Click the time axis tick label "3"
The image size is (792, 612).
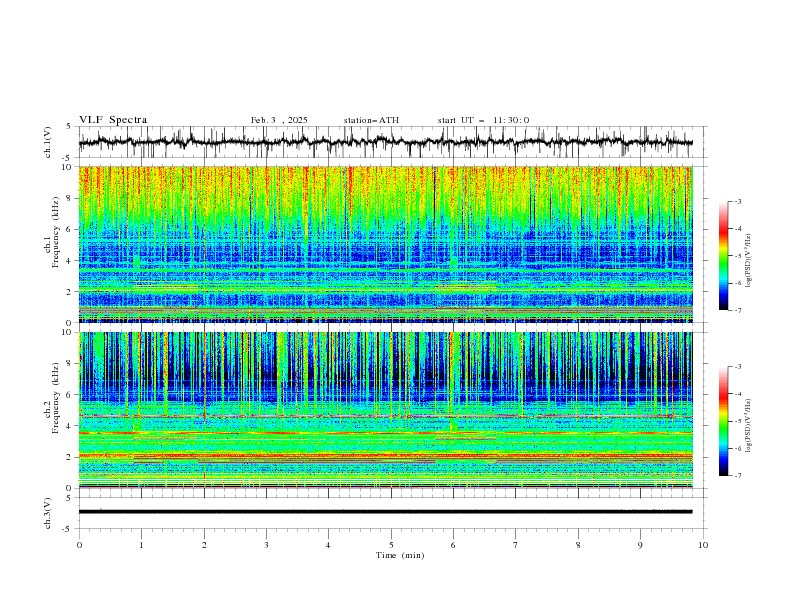266,545
